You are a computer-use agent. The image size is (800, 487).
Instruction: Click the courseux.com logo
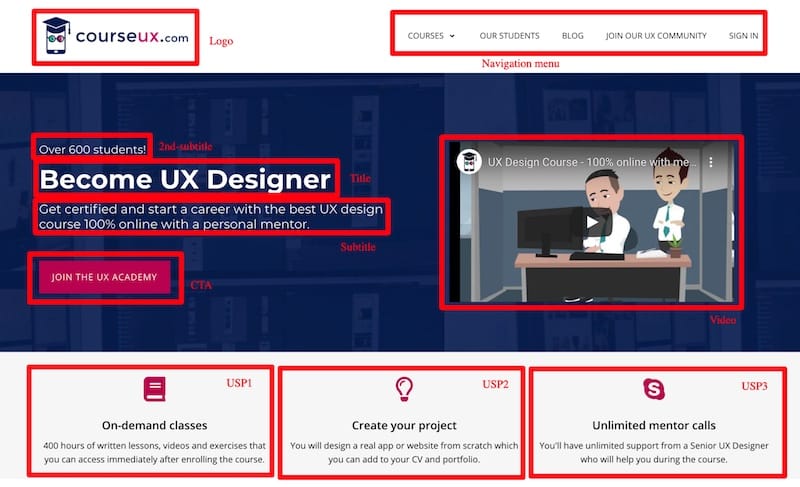point(115,36)
